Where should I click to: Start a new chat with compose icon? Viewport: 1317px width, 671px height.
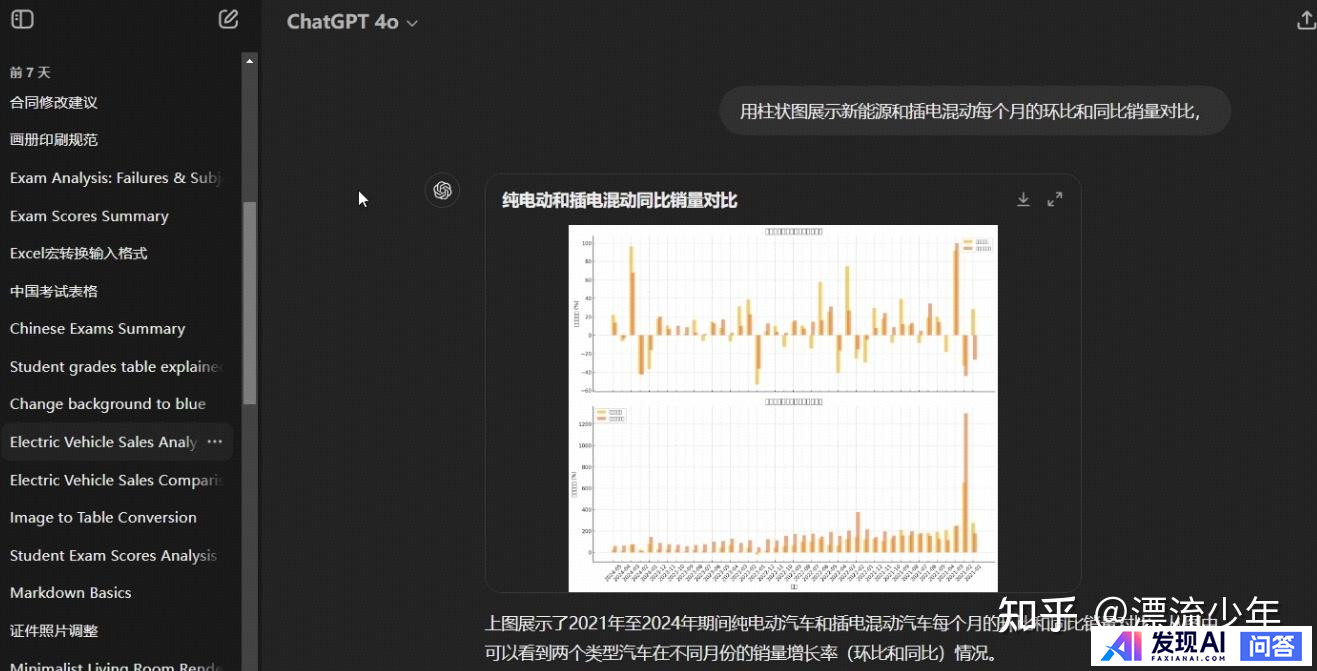tap(228, 19)
